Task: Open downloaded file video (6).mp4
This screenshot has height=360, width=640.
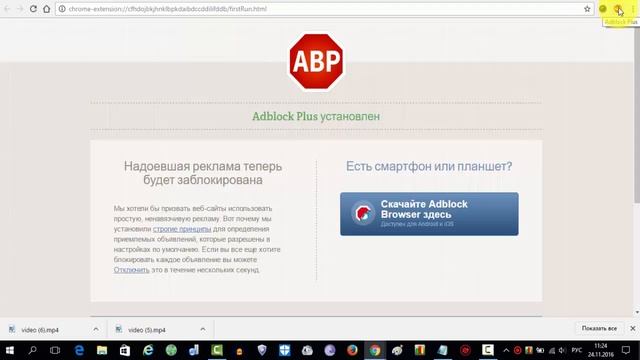Action: 40,330
